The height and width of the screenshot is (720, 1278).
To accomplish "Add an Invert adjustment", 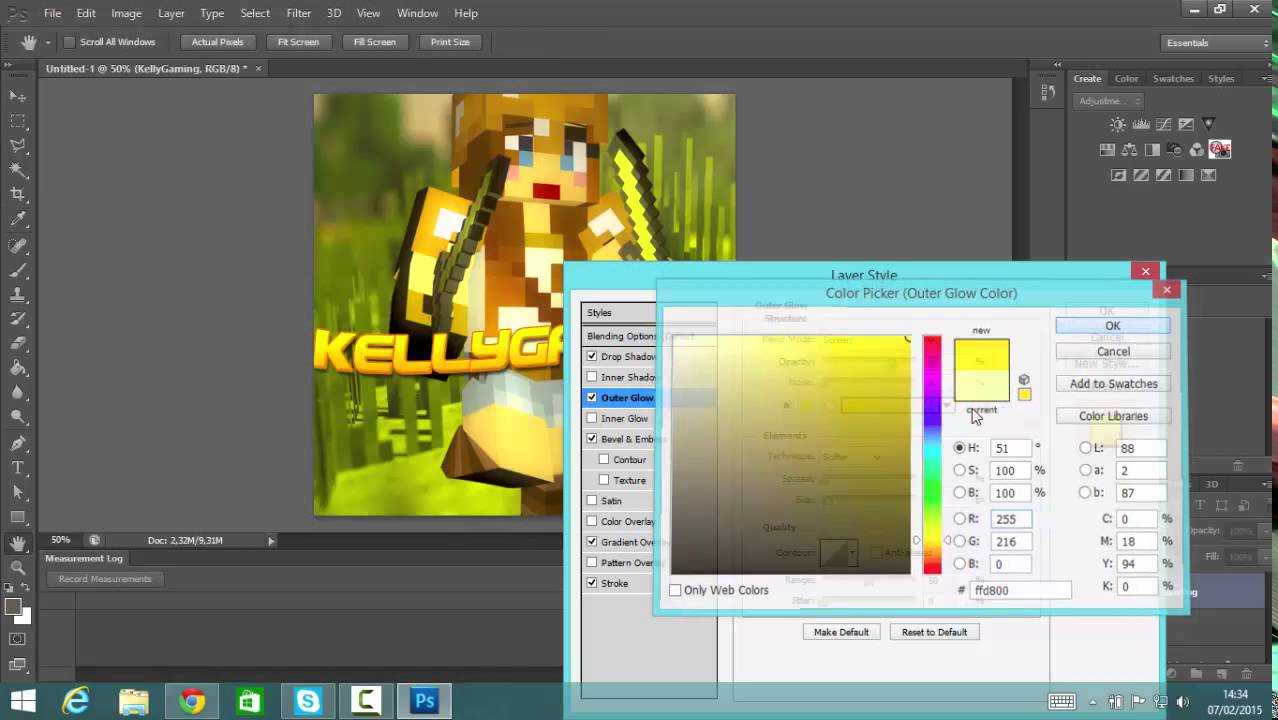I will 1119,175.
